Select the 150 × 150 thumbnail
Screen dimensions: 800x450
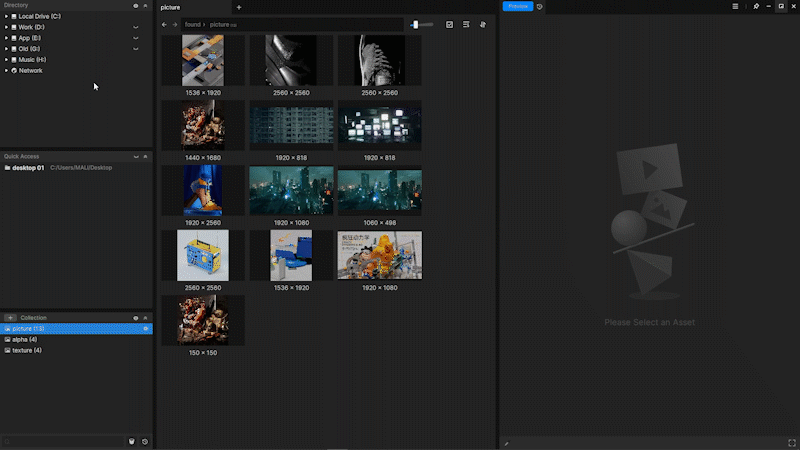pyautogui.click(x=203, y=320)
